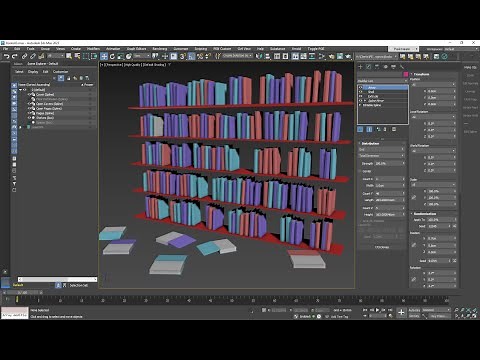Activate the Select and Rotate tool
Screen dimensions: 480x360
coord(112,56)
